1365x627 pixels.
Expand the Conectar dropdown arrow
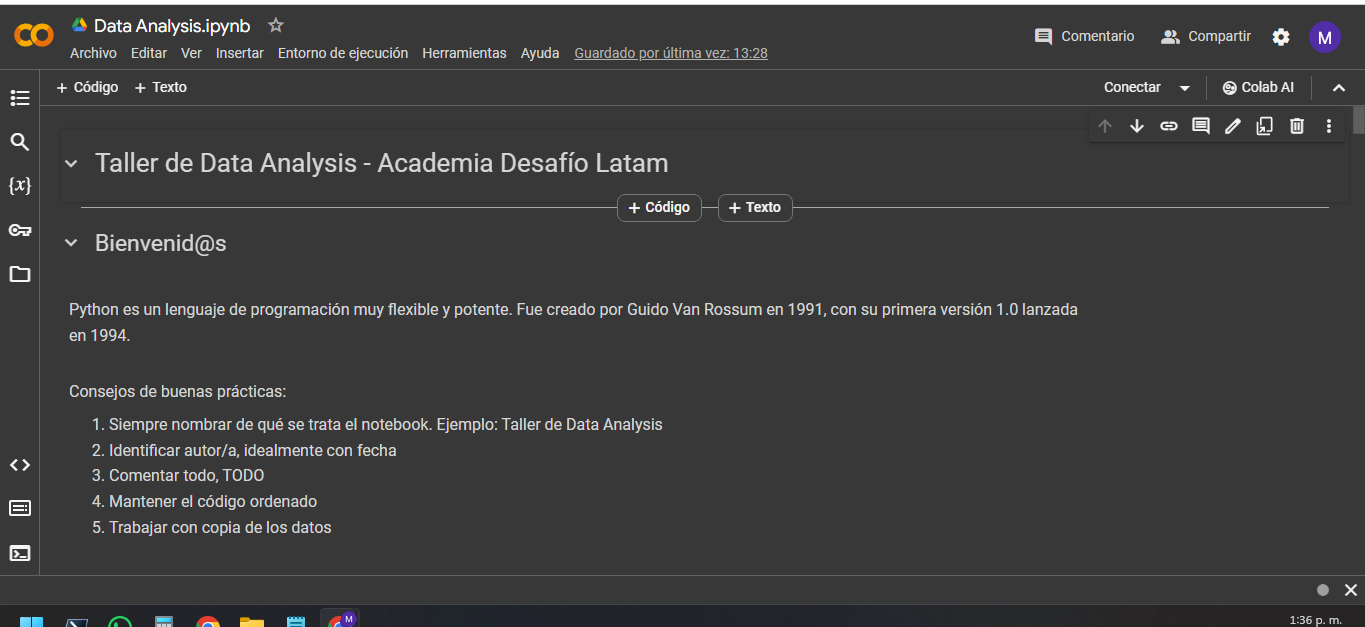tap(1186, 87)
